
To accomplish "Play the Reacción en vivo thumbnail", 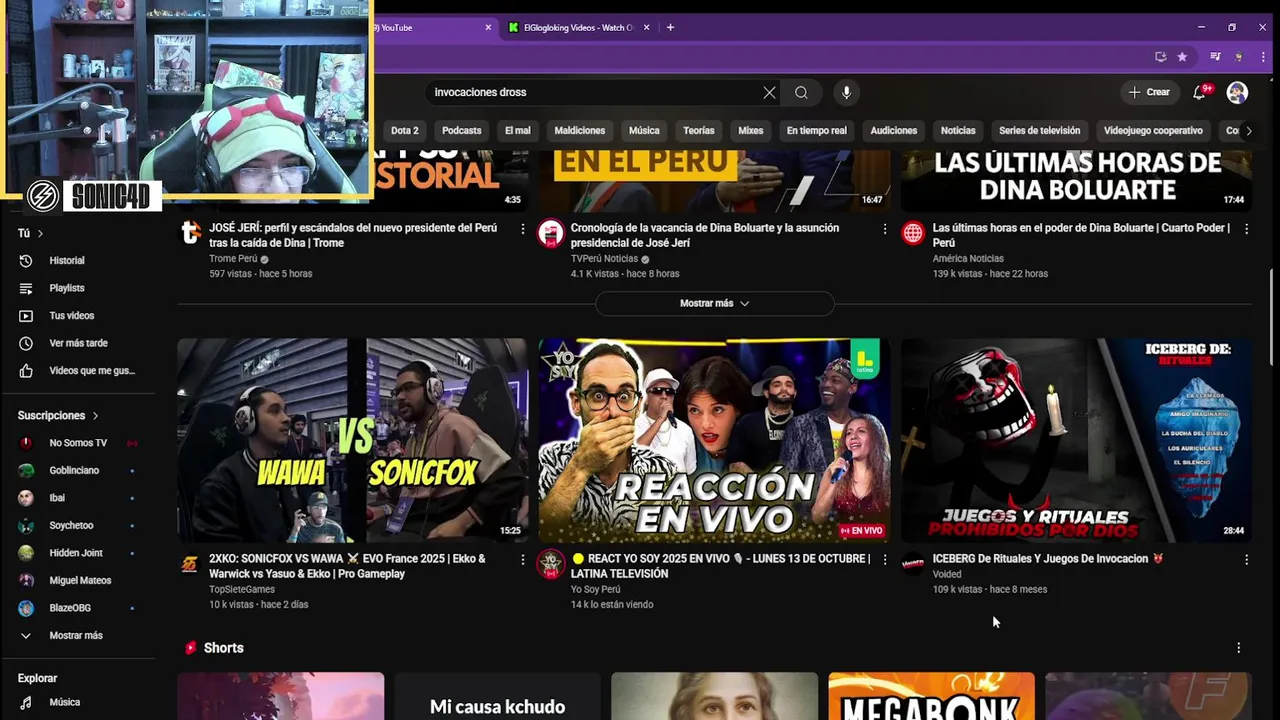I will 714,440.
